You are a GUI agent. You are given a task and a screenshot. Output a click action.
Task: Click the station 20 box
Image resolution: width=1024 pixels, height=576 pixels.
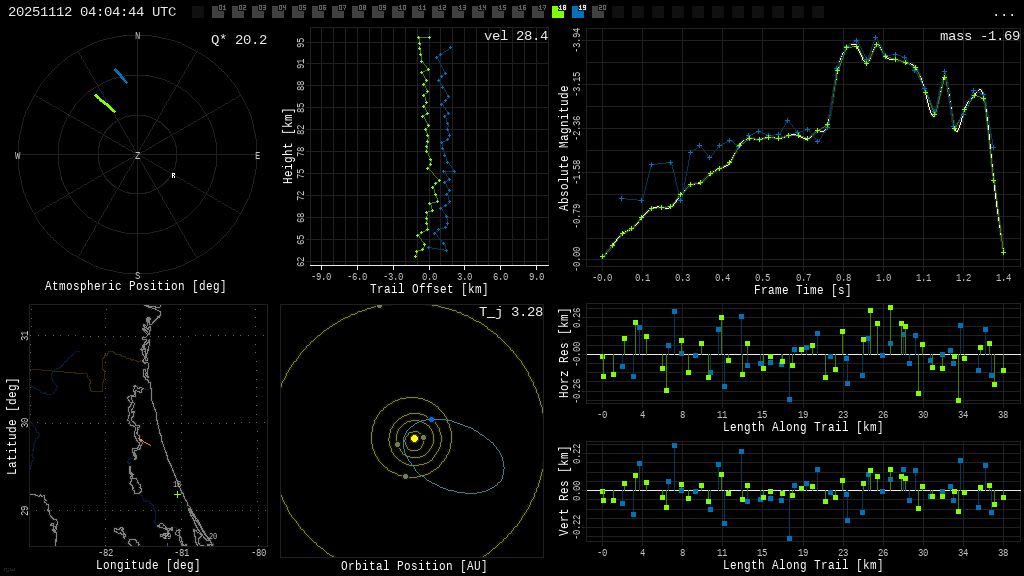(598, 12)
